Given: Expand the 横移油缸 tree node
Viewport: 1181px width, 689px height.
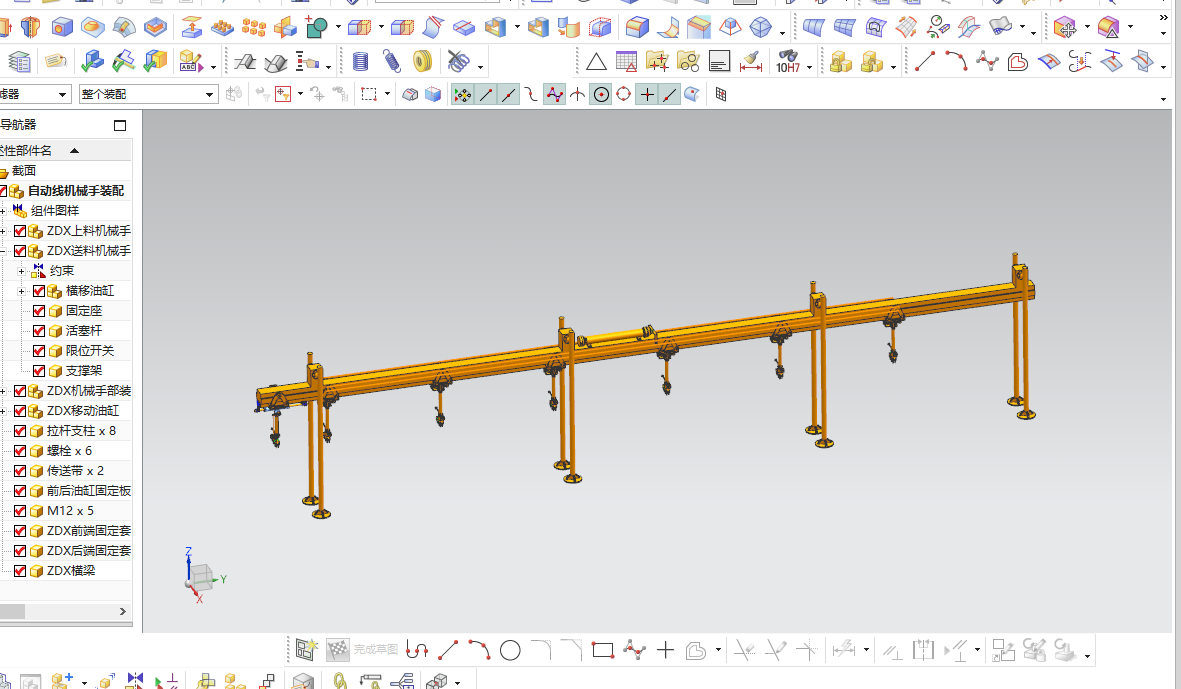Looking at the screenshot, I should (x=21, y=291).
